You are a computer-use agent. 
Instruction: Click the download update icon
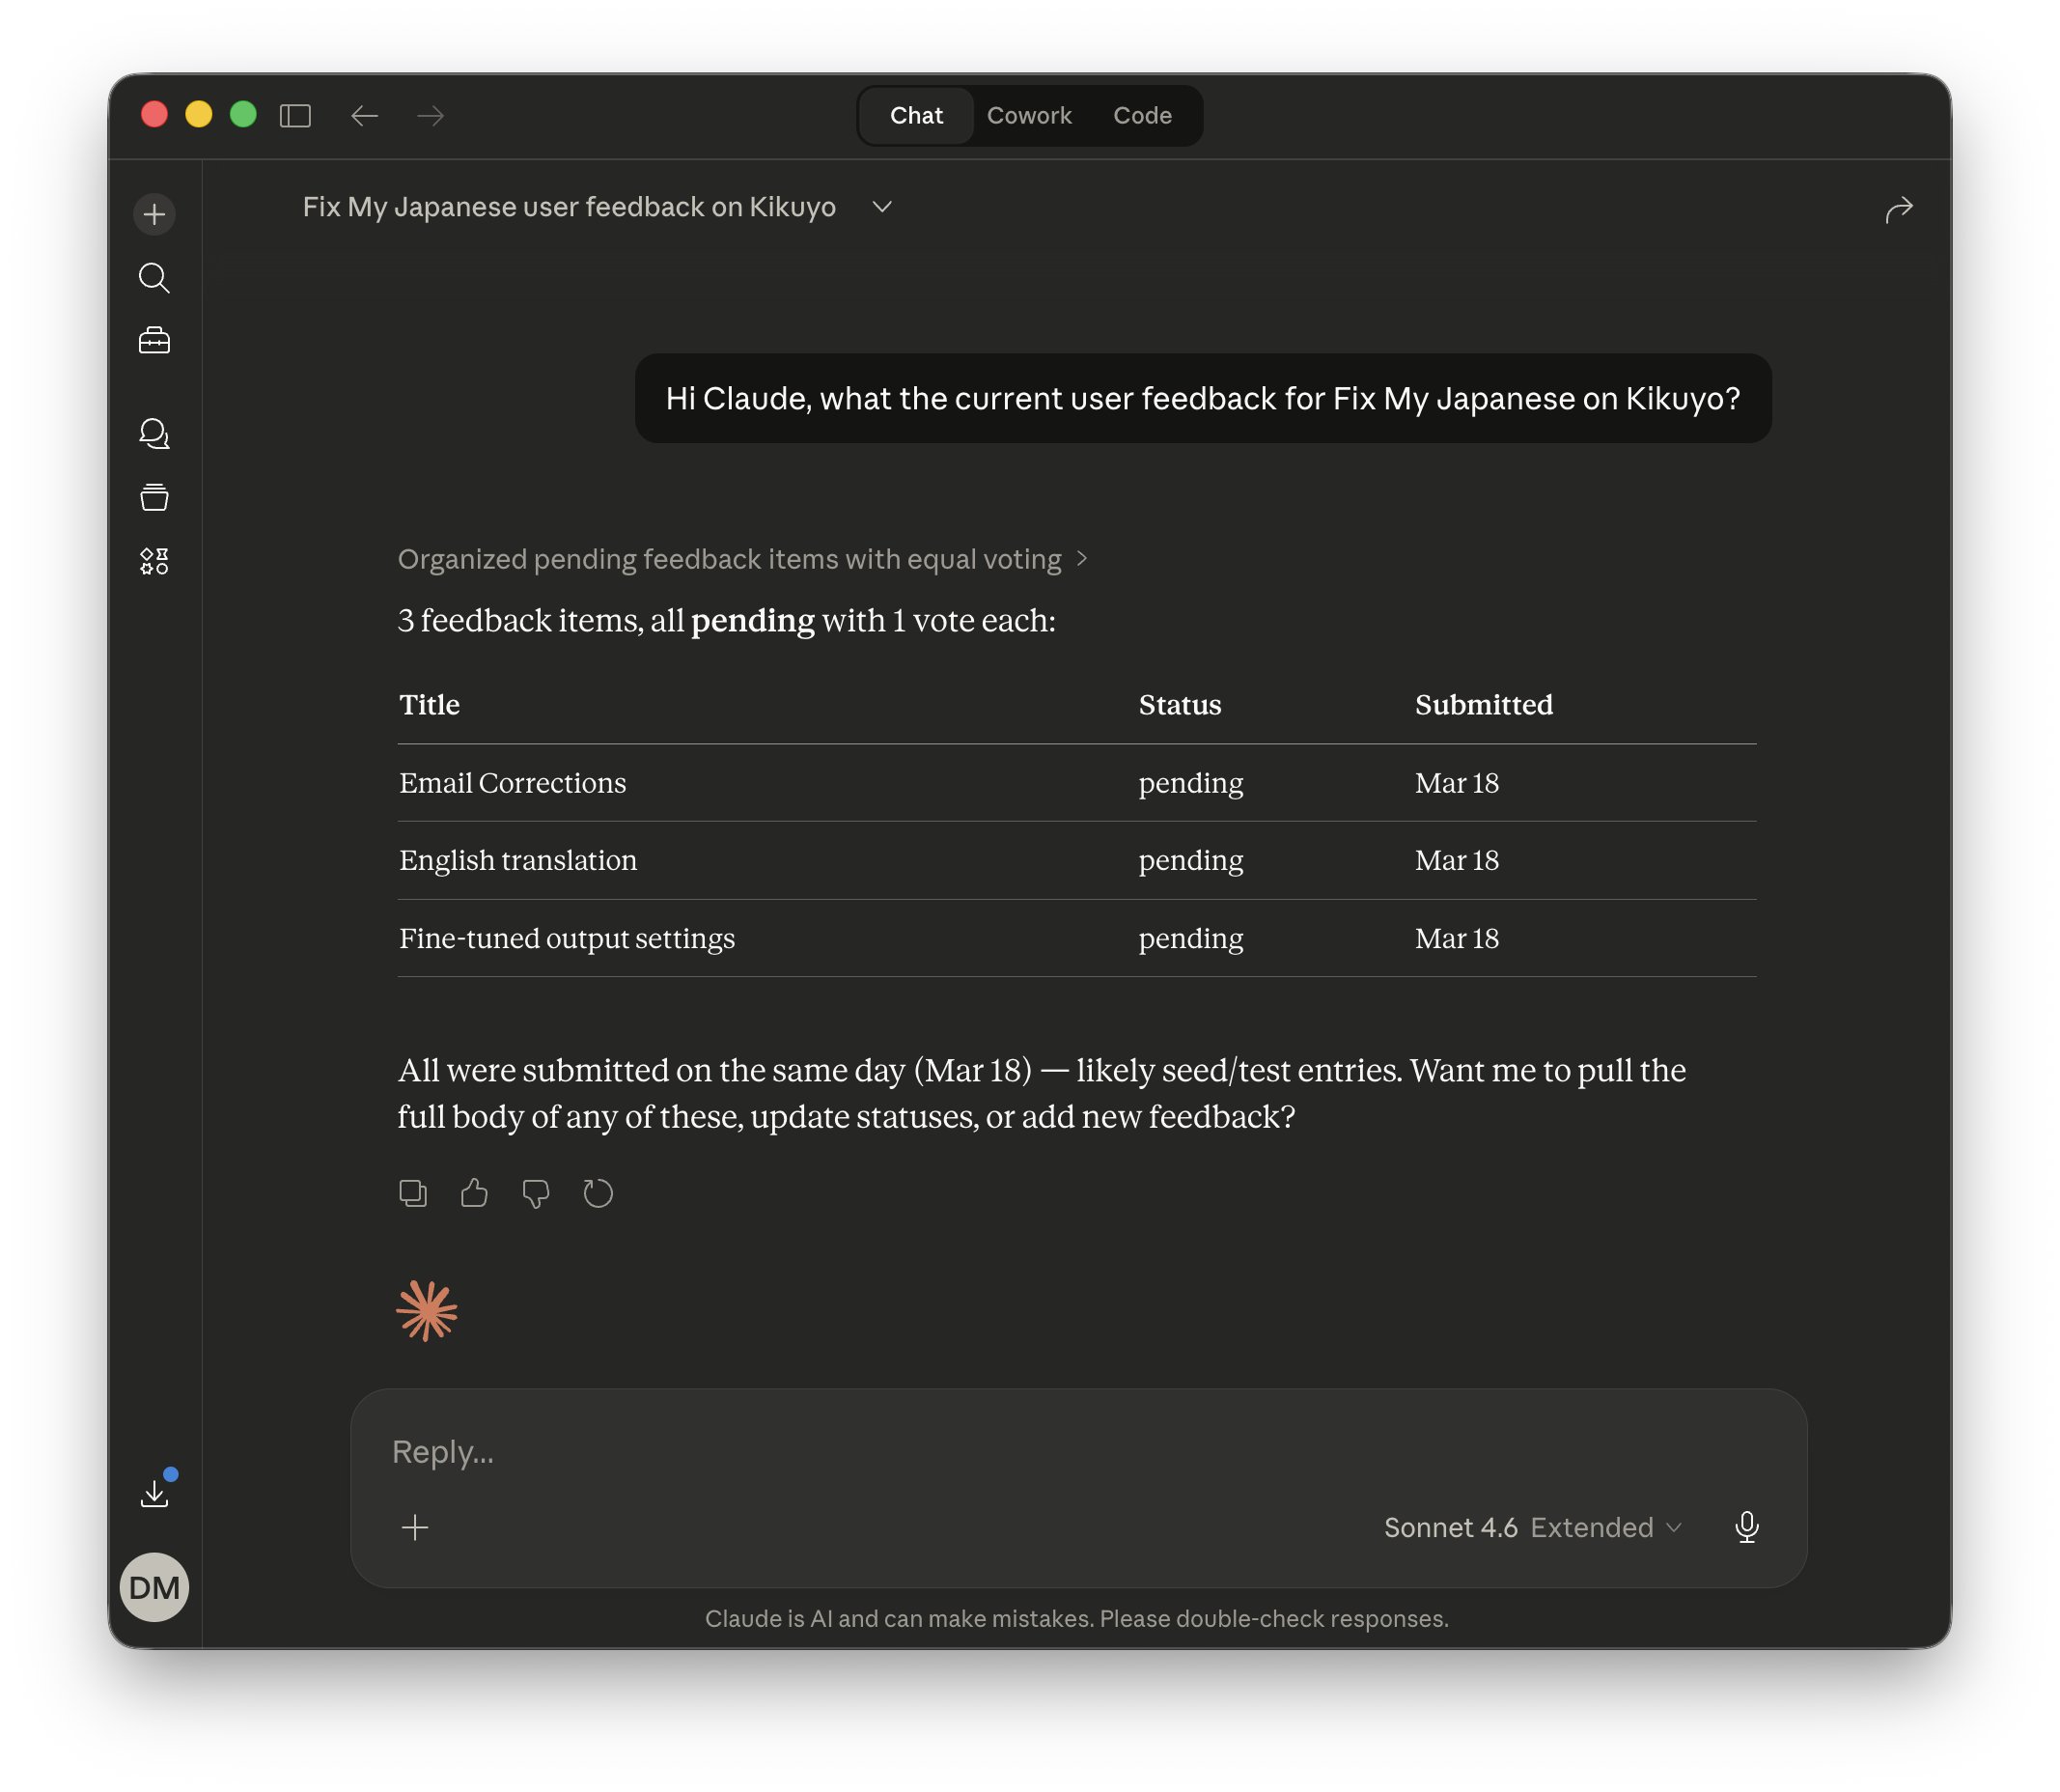coord(154,1493)
